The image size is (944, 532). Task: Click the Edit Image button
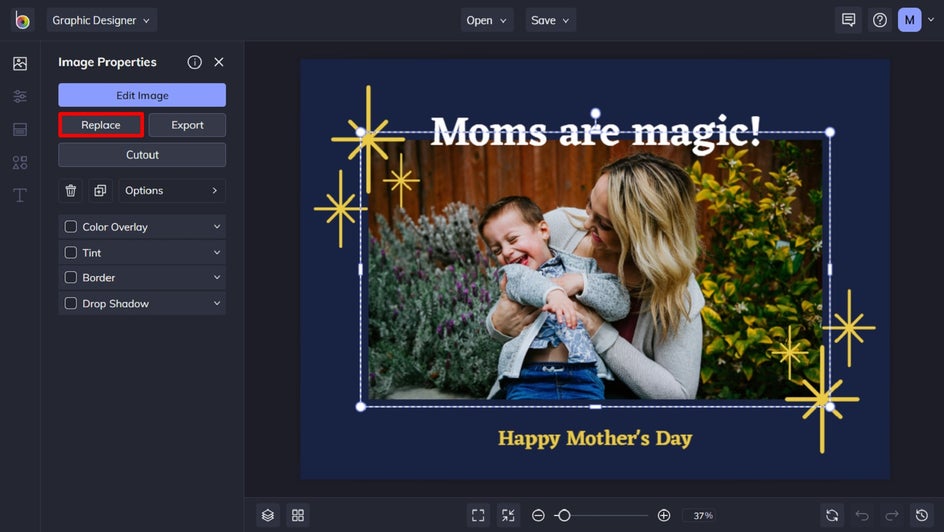142,95
